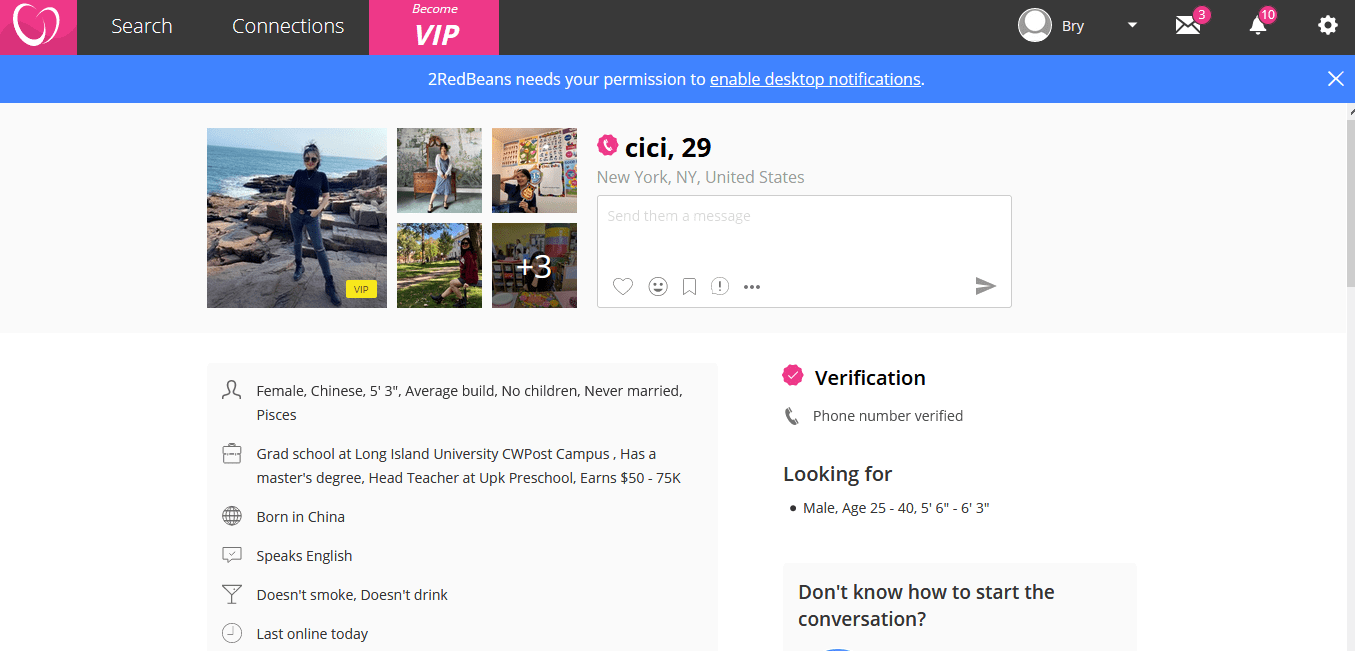This screenshot has width=1355, height=651.
Task: Bookmark this profile with the bookmark icon
Action: pos(689,287)
